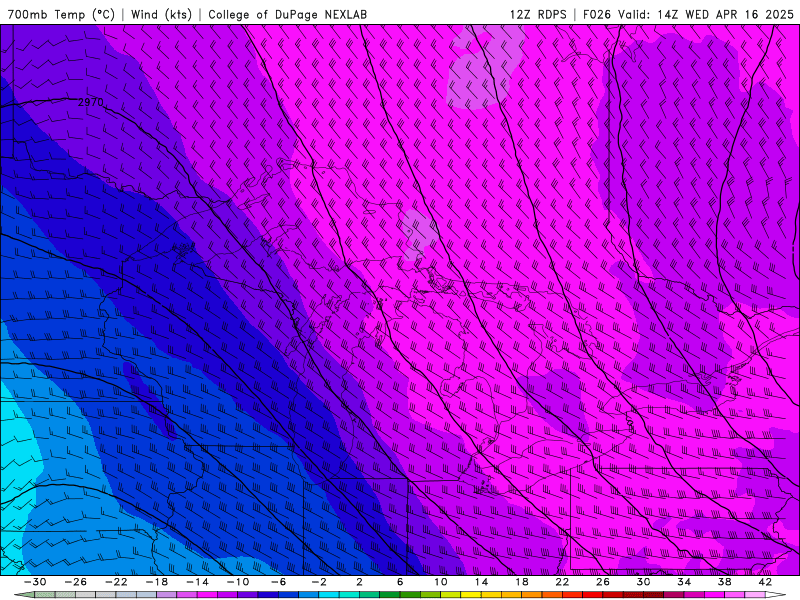800x600 pixels.
Task: Click the '12Z RDPS' model run label
Action: click(538, 14)
